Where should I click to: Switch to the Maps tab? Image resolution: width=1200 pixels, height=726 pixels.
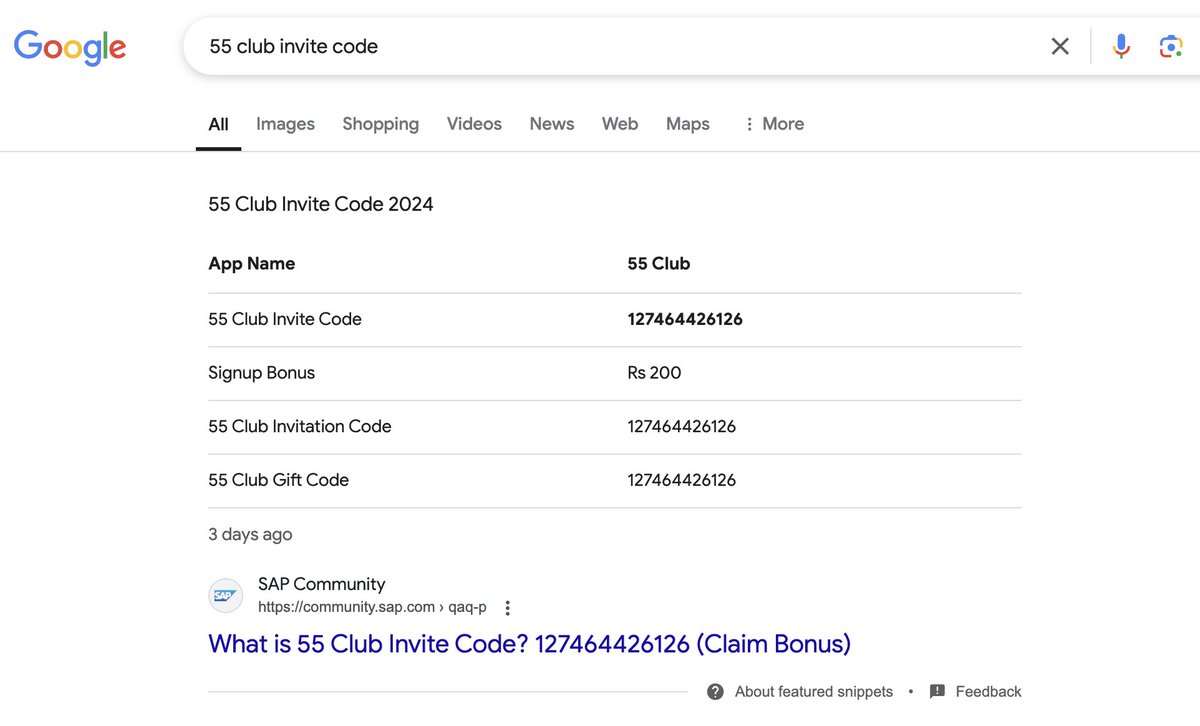coord(688,124)
